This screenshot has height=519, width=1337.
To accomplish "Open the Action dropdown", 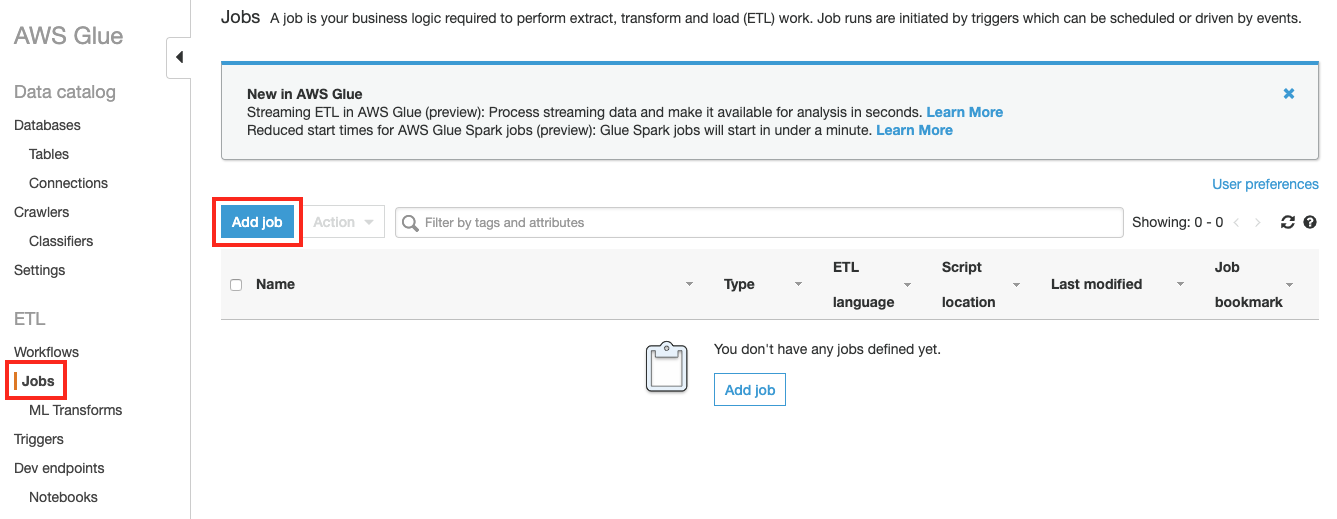I will tap(343, 222).
